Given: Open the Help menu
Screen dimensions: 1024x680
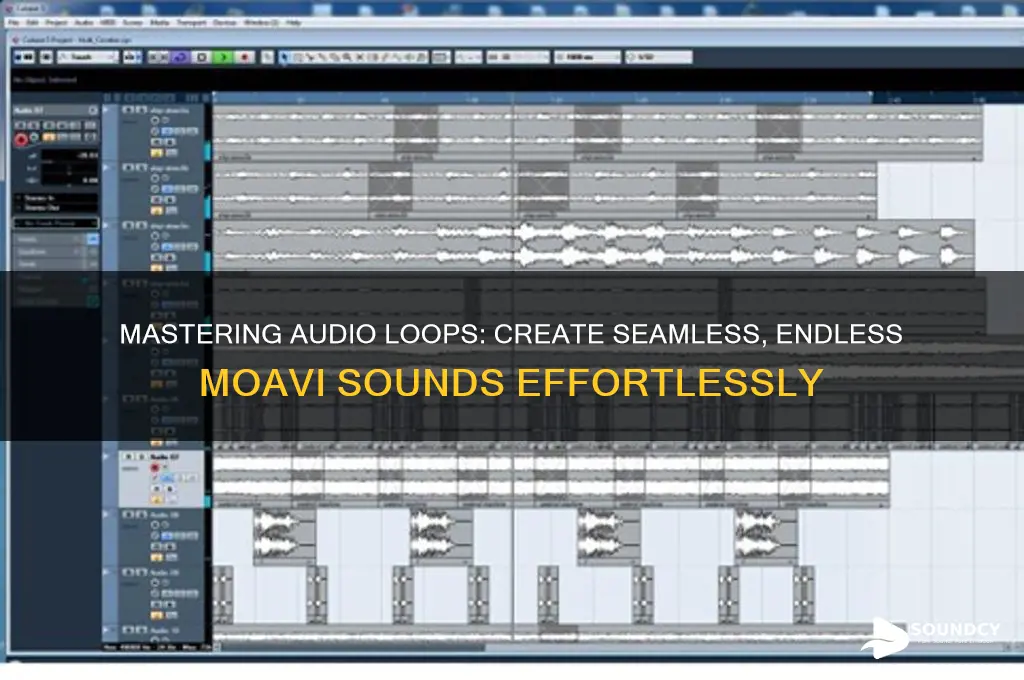Looking at the screenshot, I should [x=293, y=23].
